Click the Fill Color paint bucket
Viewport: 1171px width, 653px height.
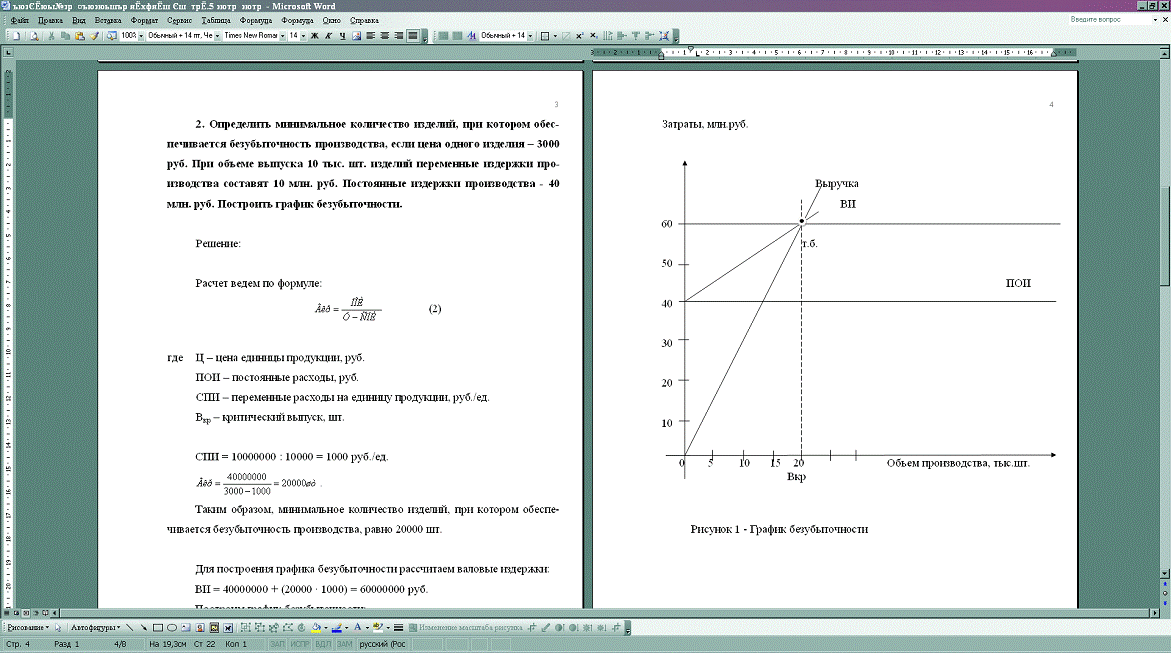[315, 628]
